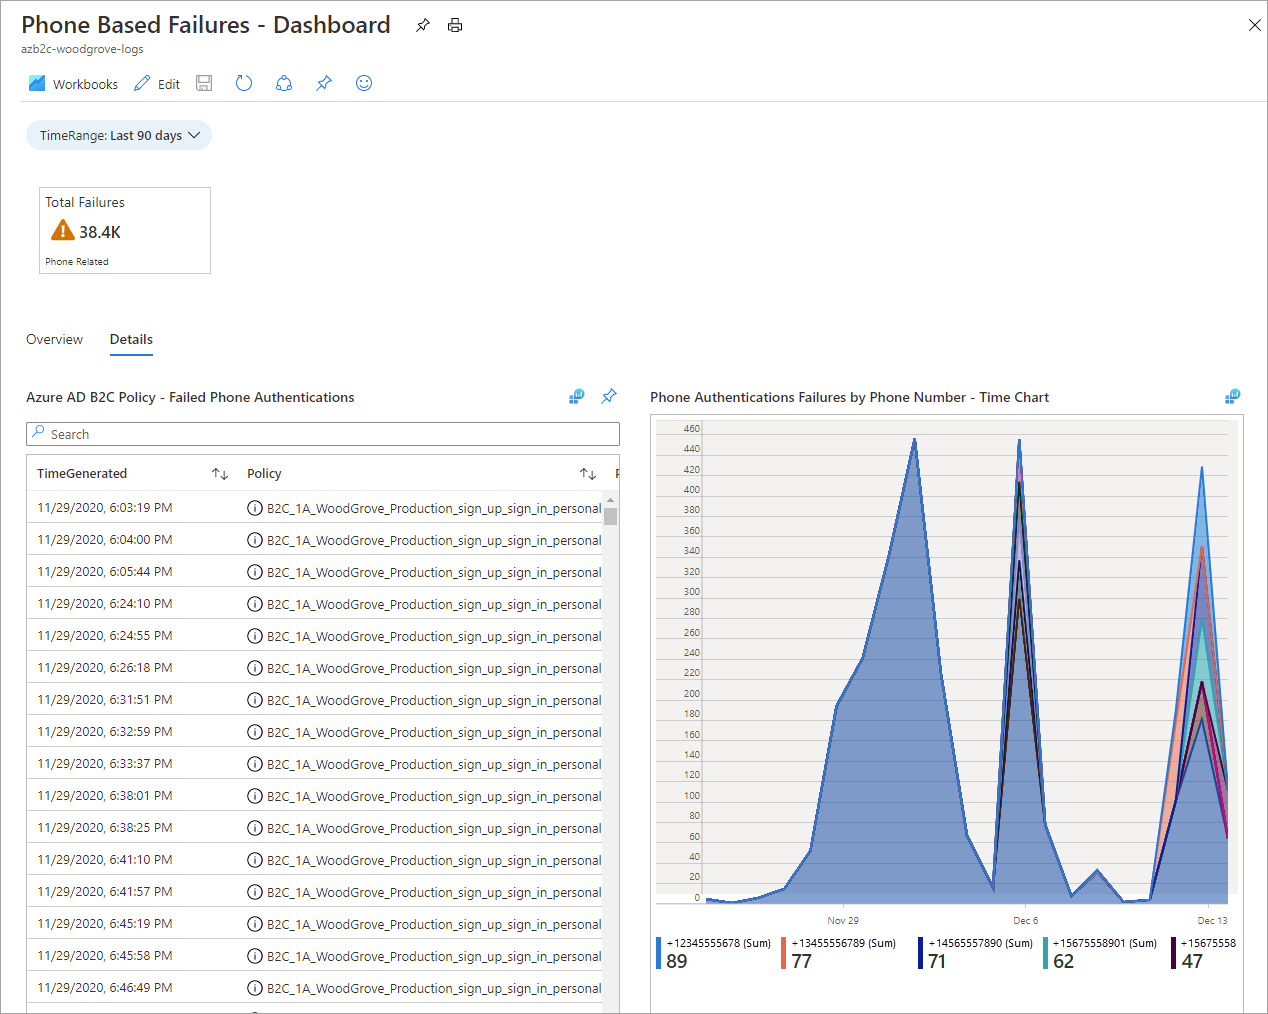The height and width of the screenshot is (1014, 1268).
Task: Select the Details tab
Action: [x=131, y=339]
